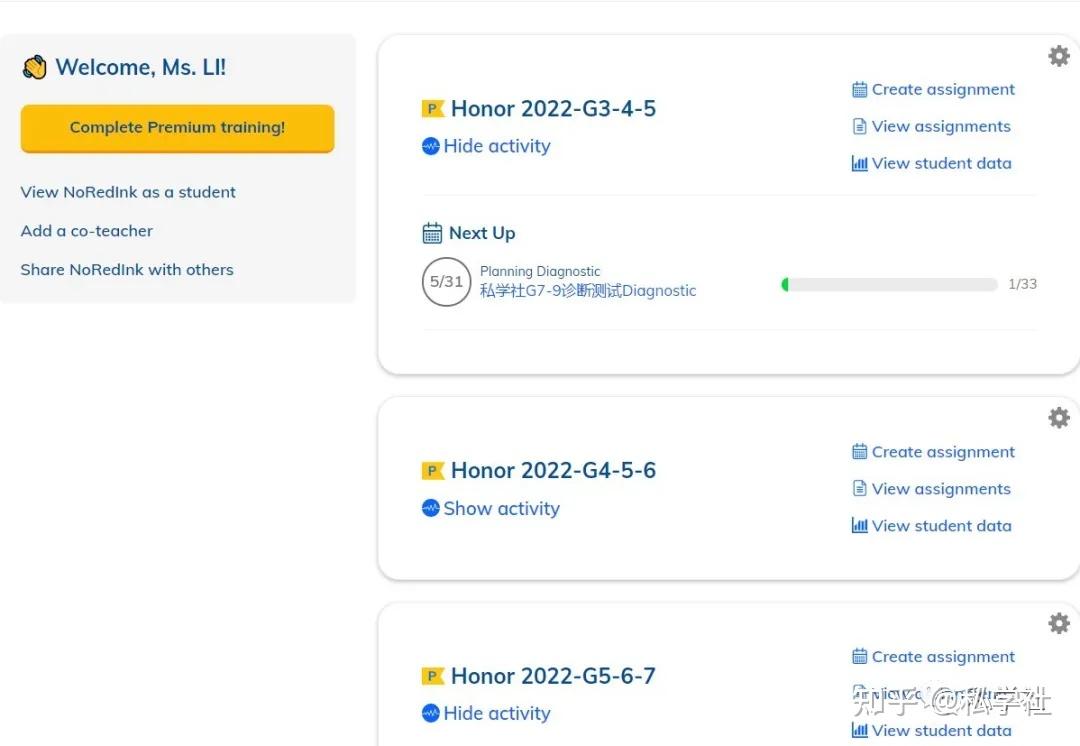Open View NoRedInk as a student

pos(128,192)
